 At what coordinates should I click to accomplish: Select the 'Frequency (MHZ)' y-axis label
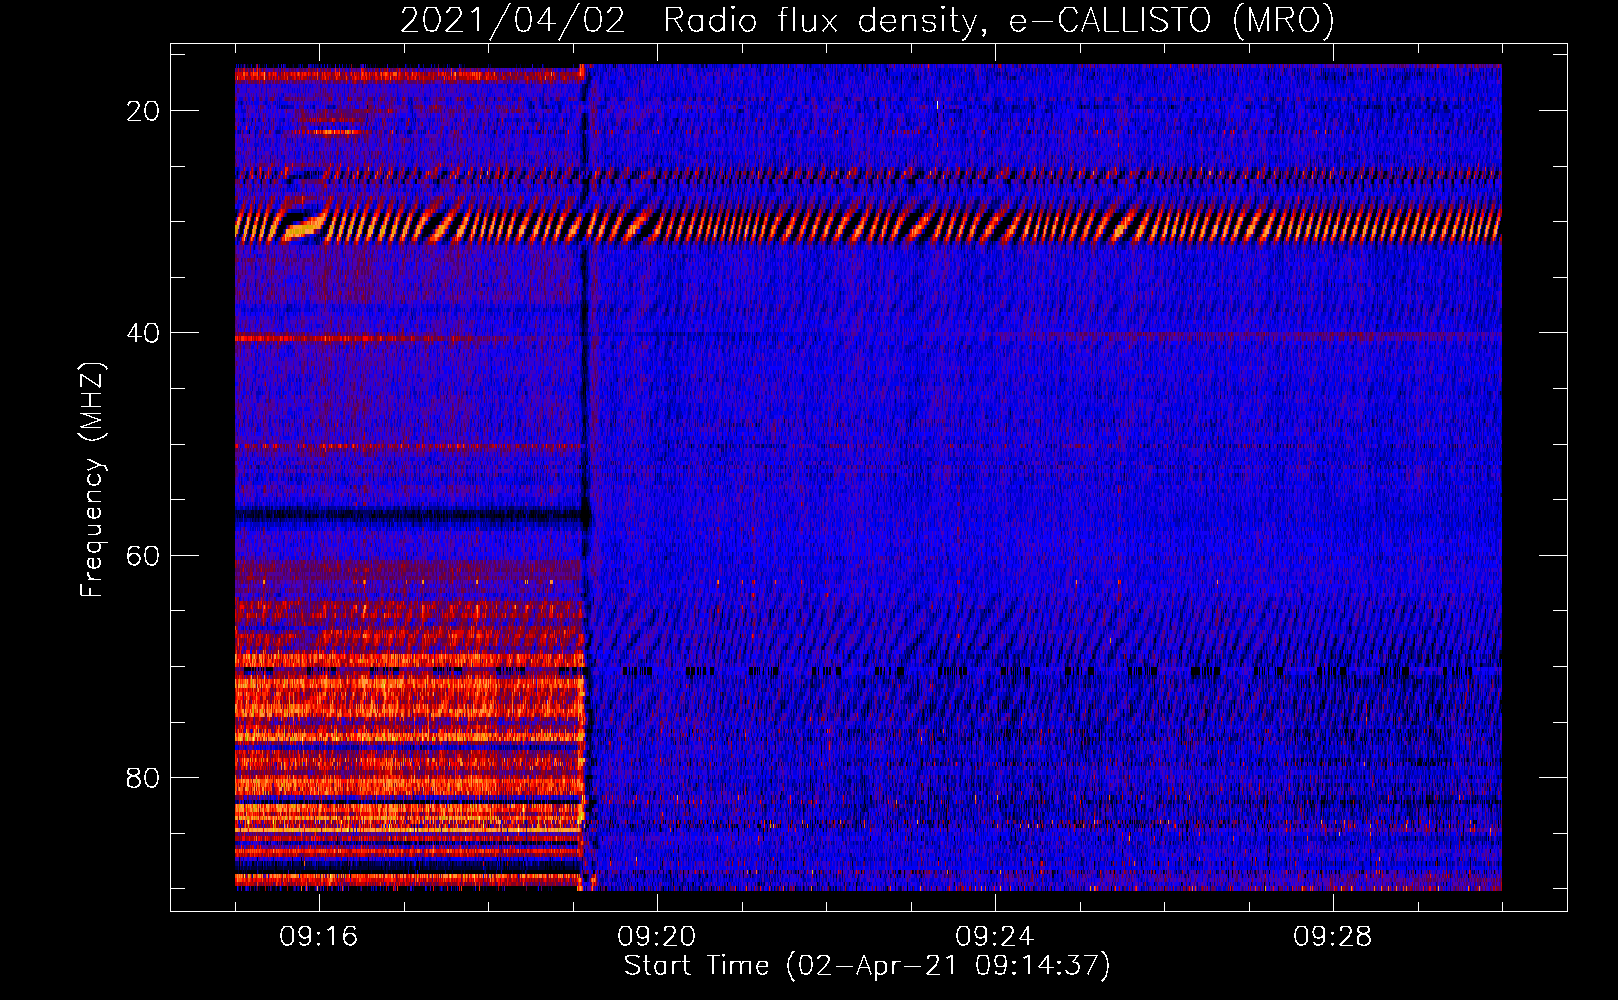pos(92,480)
